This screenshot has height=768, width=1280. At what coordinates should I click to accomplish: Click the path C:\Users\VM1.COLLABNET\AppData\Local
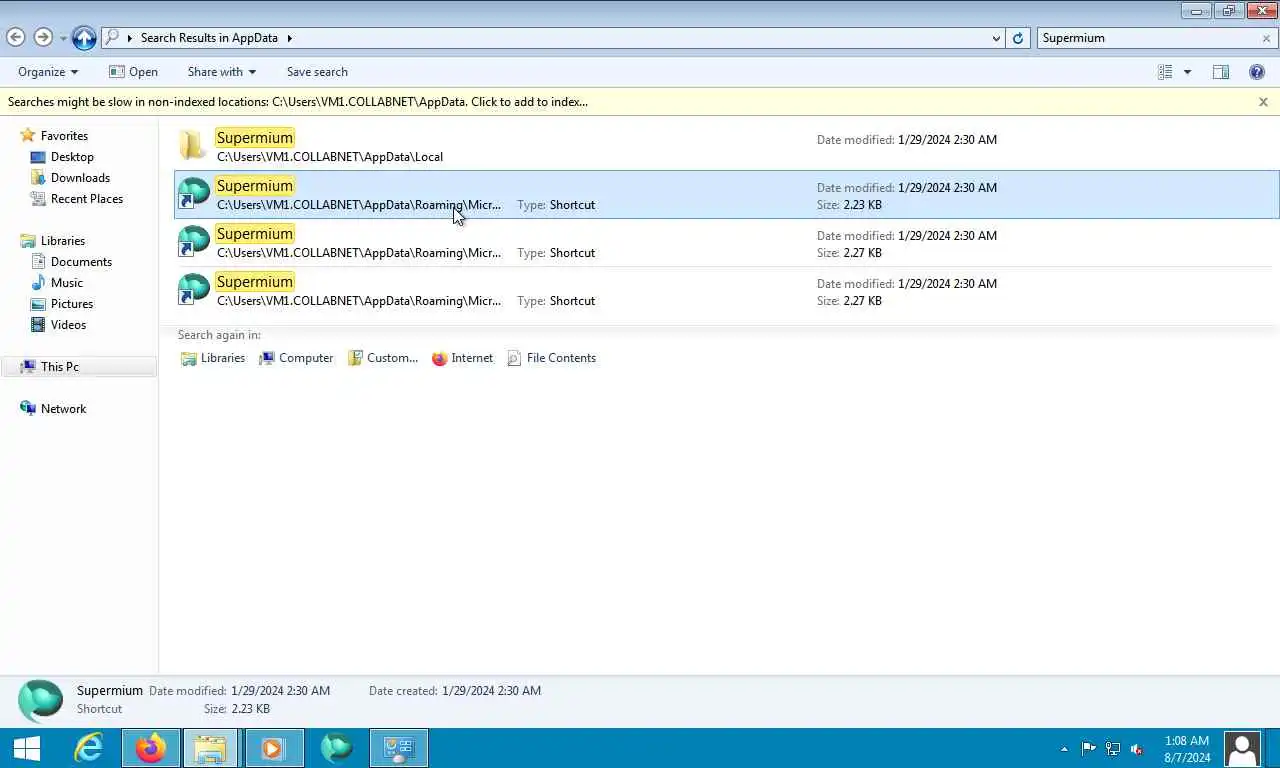(x=330, y=157)
